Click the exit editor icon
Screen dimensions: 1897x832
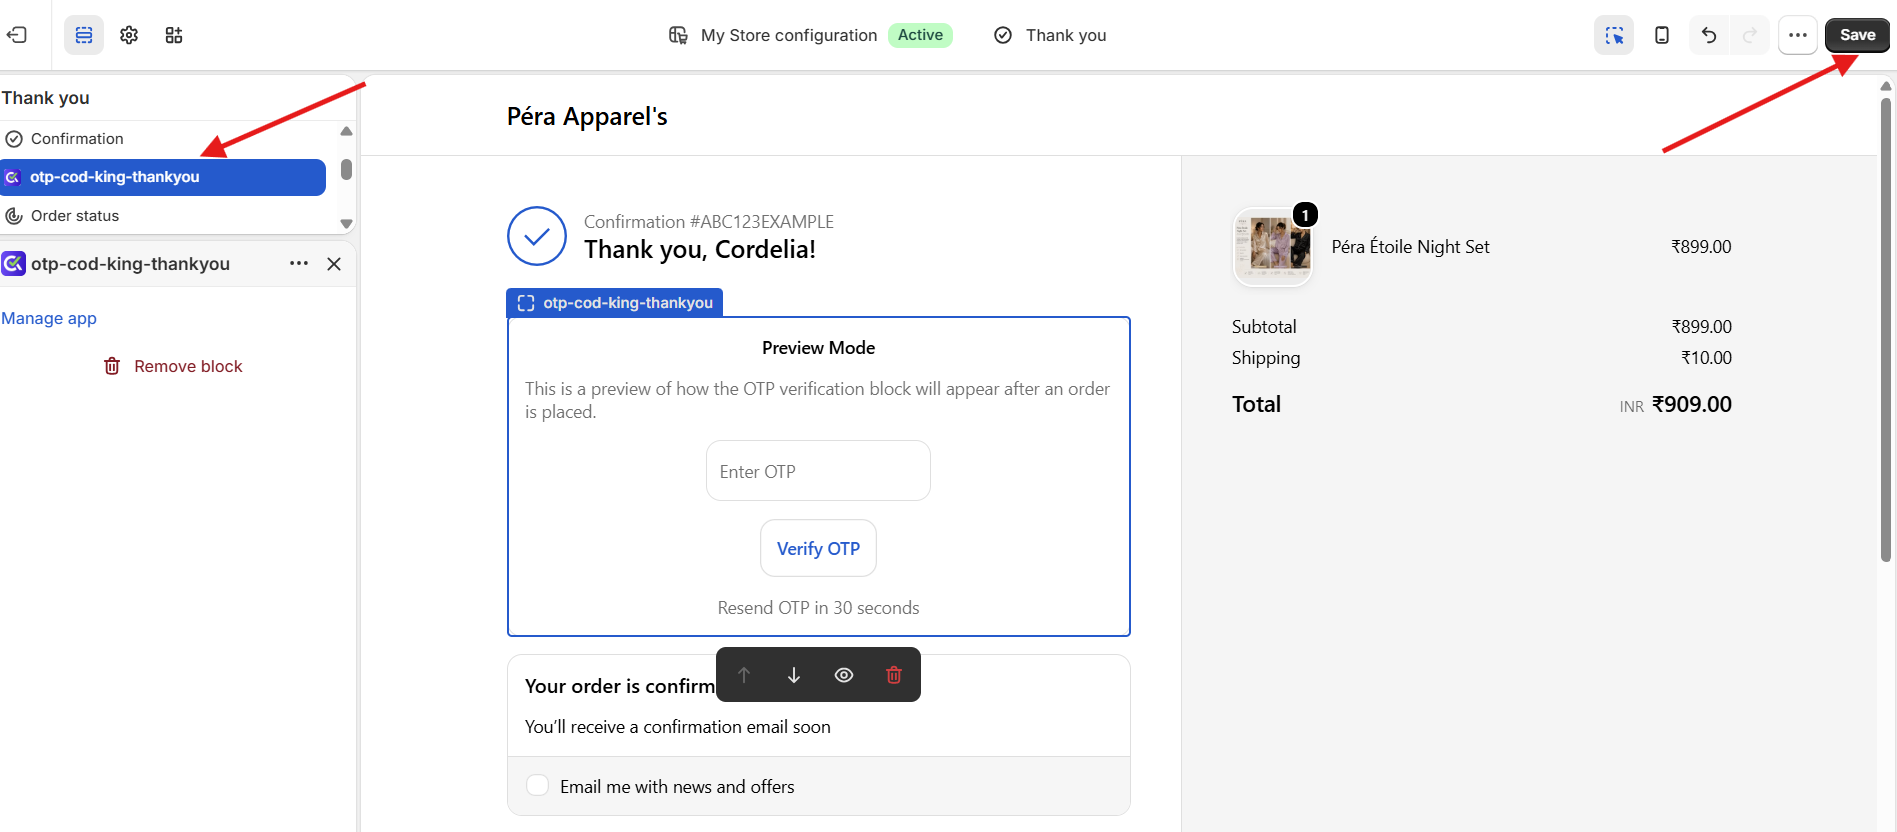point(17,35)
